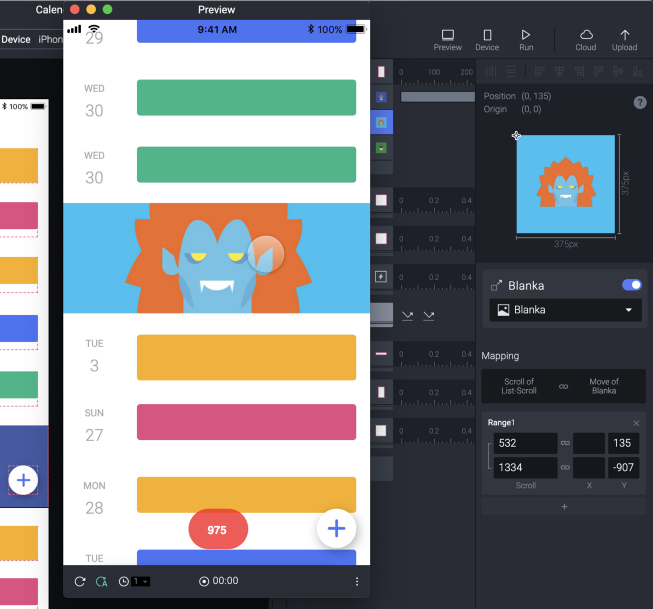Tap the red 975 pill in the Preview
This screenshot has height=609, width=653.
(x=218, y=529)
